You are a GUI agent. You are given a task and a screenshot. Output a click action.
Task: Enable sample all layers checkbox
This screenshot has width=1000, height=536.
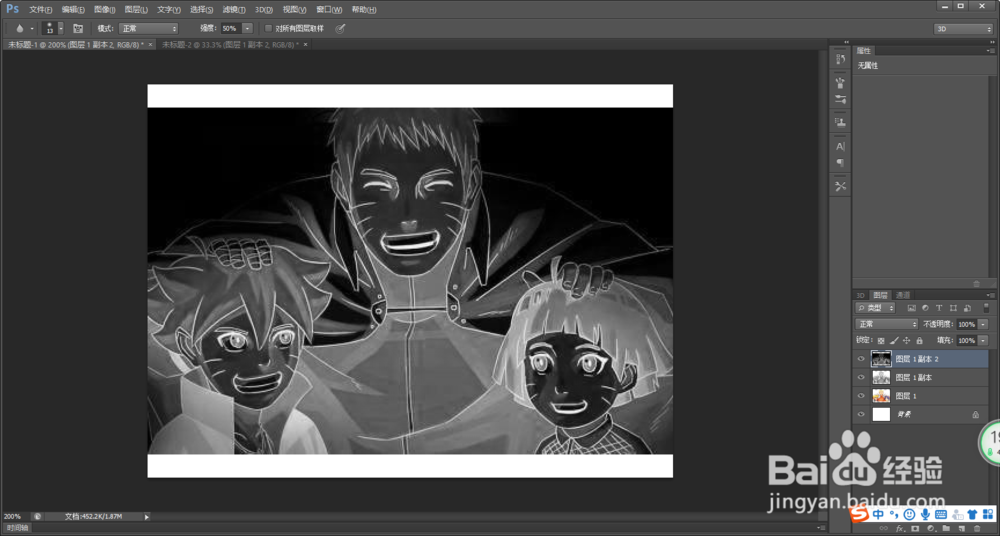pos(268,29)
